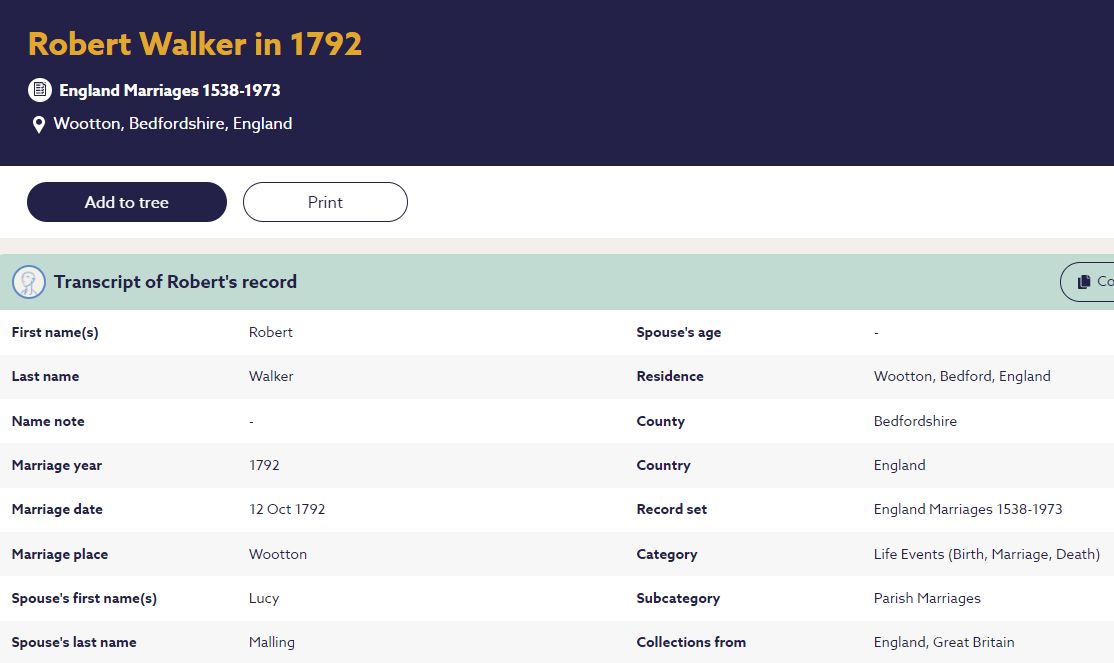Select Wootton, Bedfordshire, England location text
The width and height of the screenshot is (1114, 663).
[173, 124]
